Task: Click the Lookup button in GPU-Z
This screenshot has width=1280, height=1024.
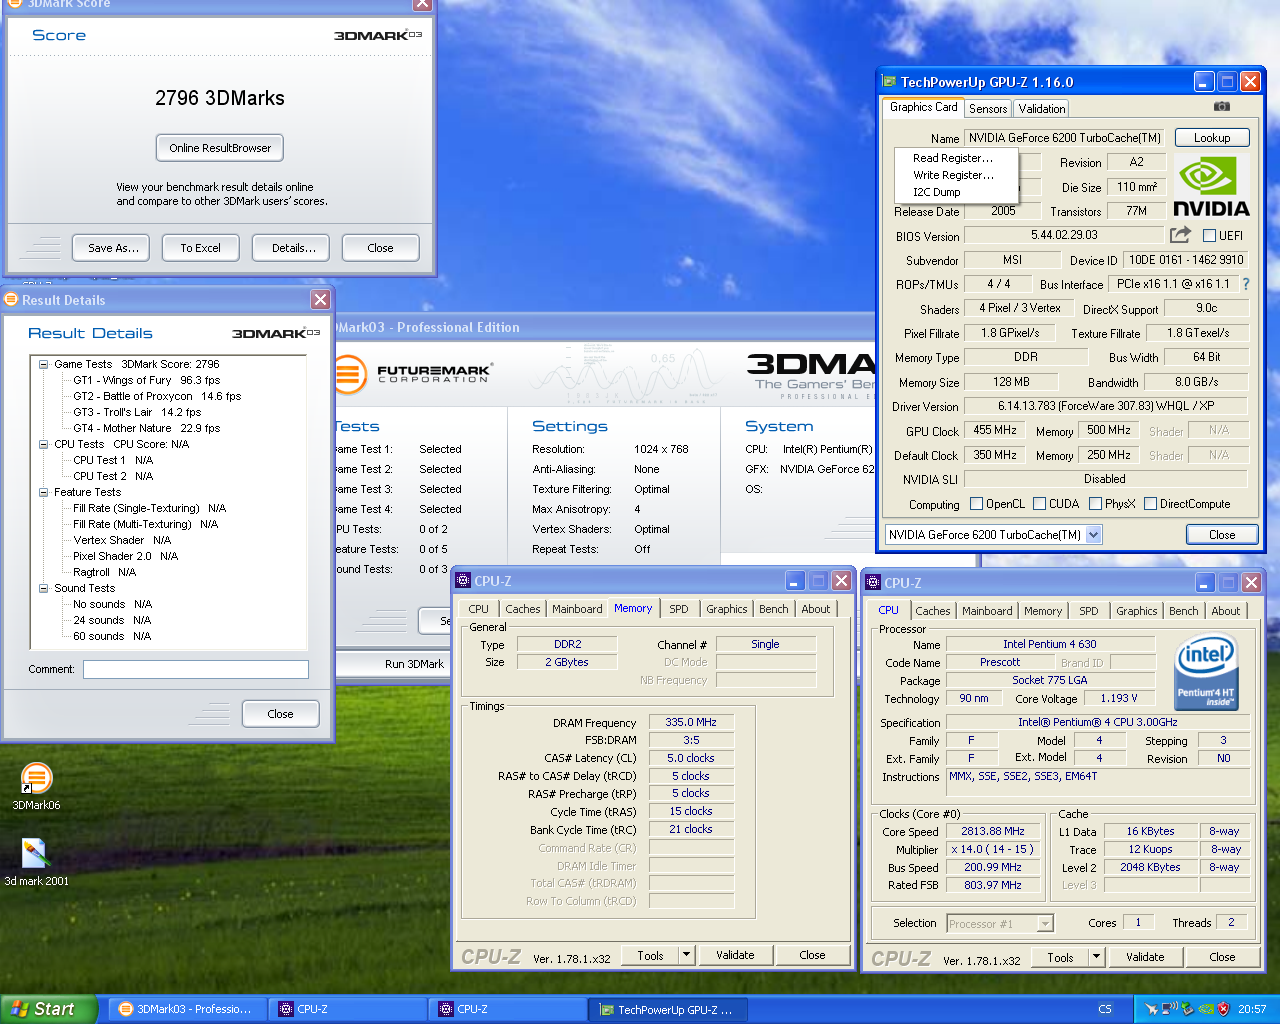Action: tap(1212, 138)
